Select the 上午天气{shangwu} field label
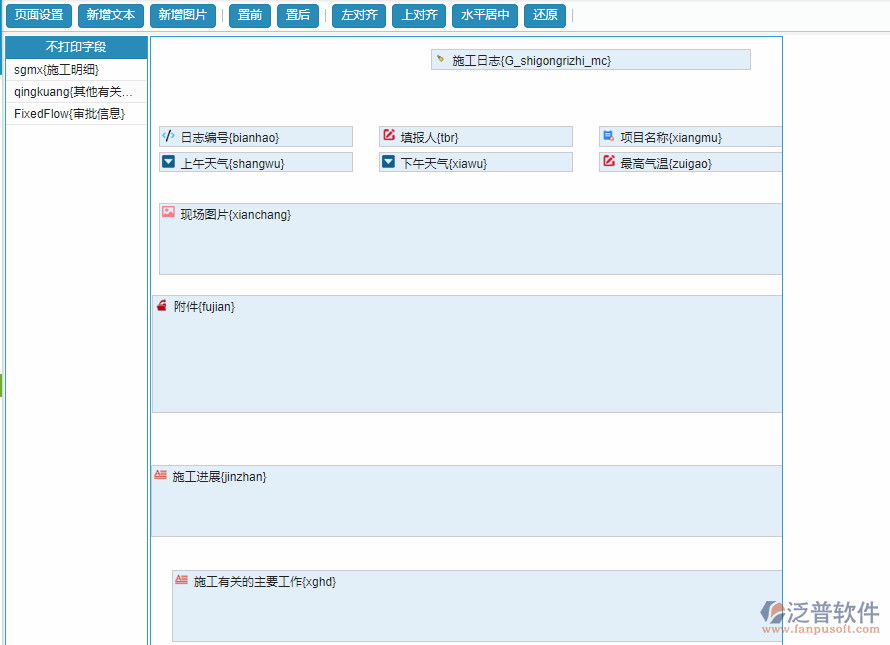Viewport: 890px width, 645px height. coord(232,164)
